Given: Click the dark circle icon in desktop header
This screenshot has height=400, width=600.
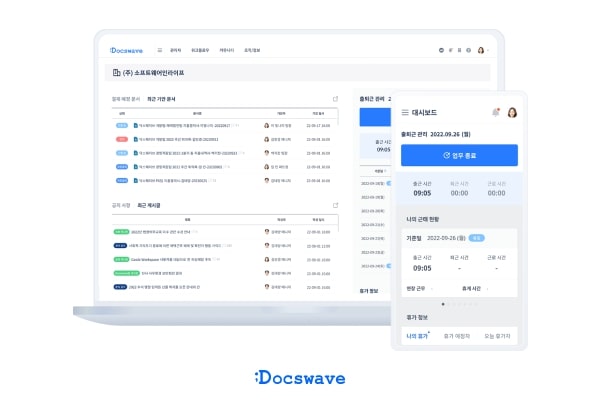Looking at the screenshot, I should [441, 50].
